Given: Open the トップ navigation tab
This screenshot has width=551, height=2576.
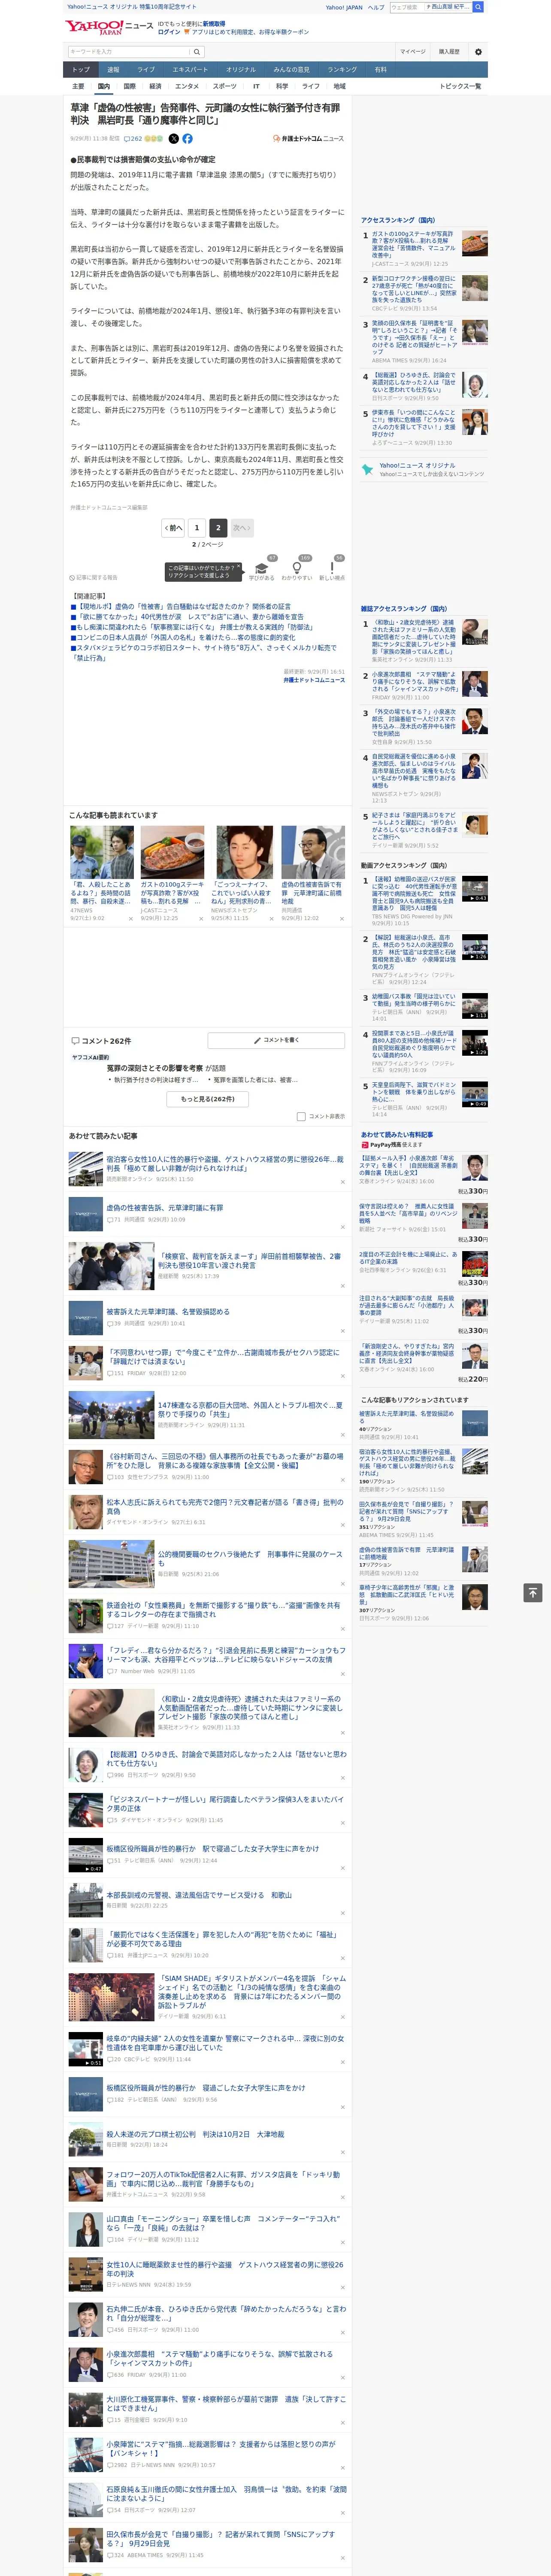Looking at the screenshot, I should point(81,70).
